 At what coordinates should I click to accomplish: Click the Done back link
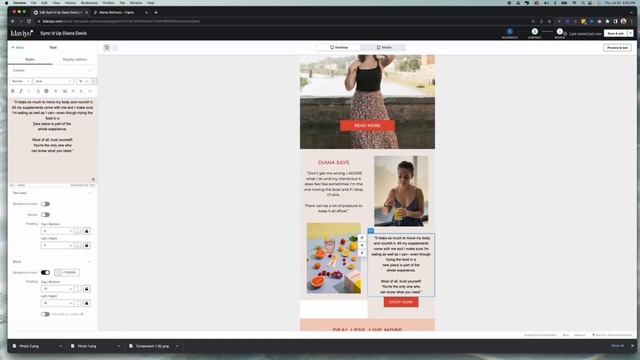coord(18,48)
